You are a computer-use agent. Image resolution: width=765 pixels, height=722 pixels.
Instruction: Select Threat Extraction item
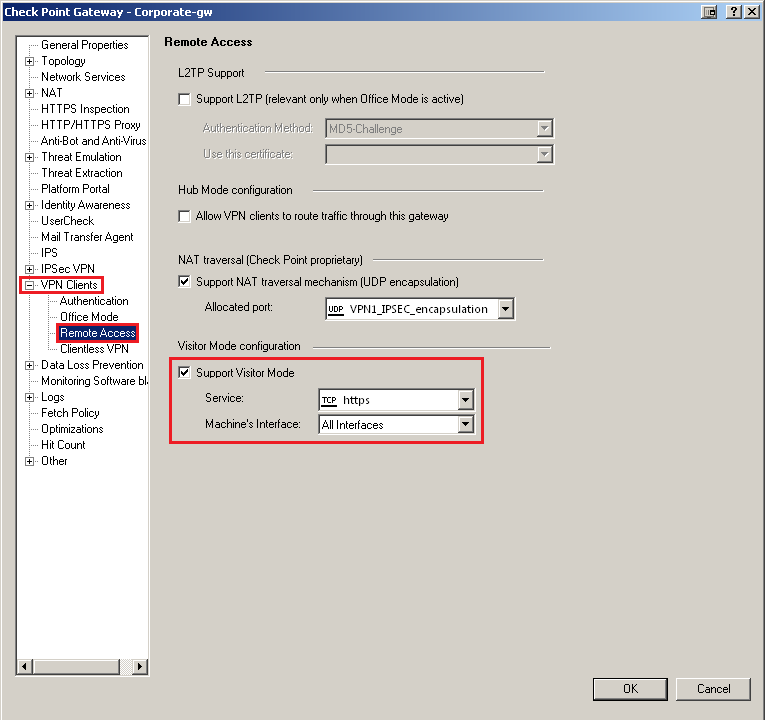(81, 173)
